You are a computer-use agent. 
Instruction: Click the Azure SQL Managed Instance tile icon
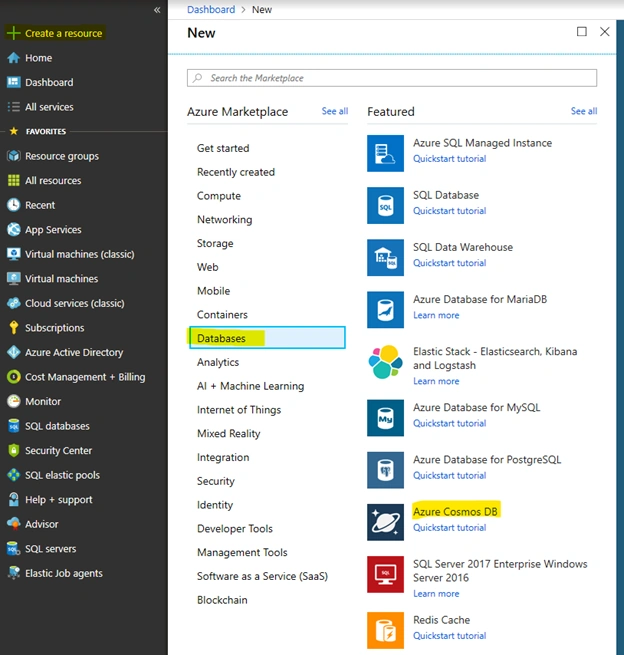pos(385,153)
